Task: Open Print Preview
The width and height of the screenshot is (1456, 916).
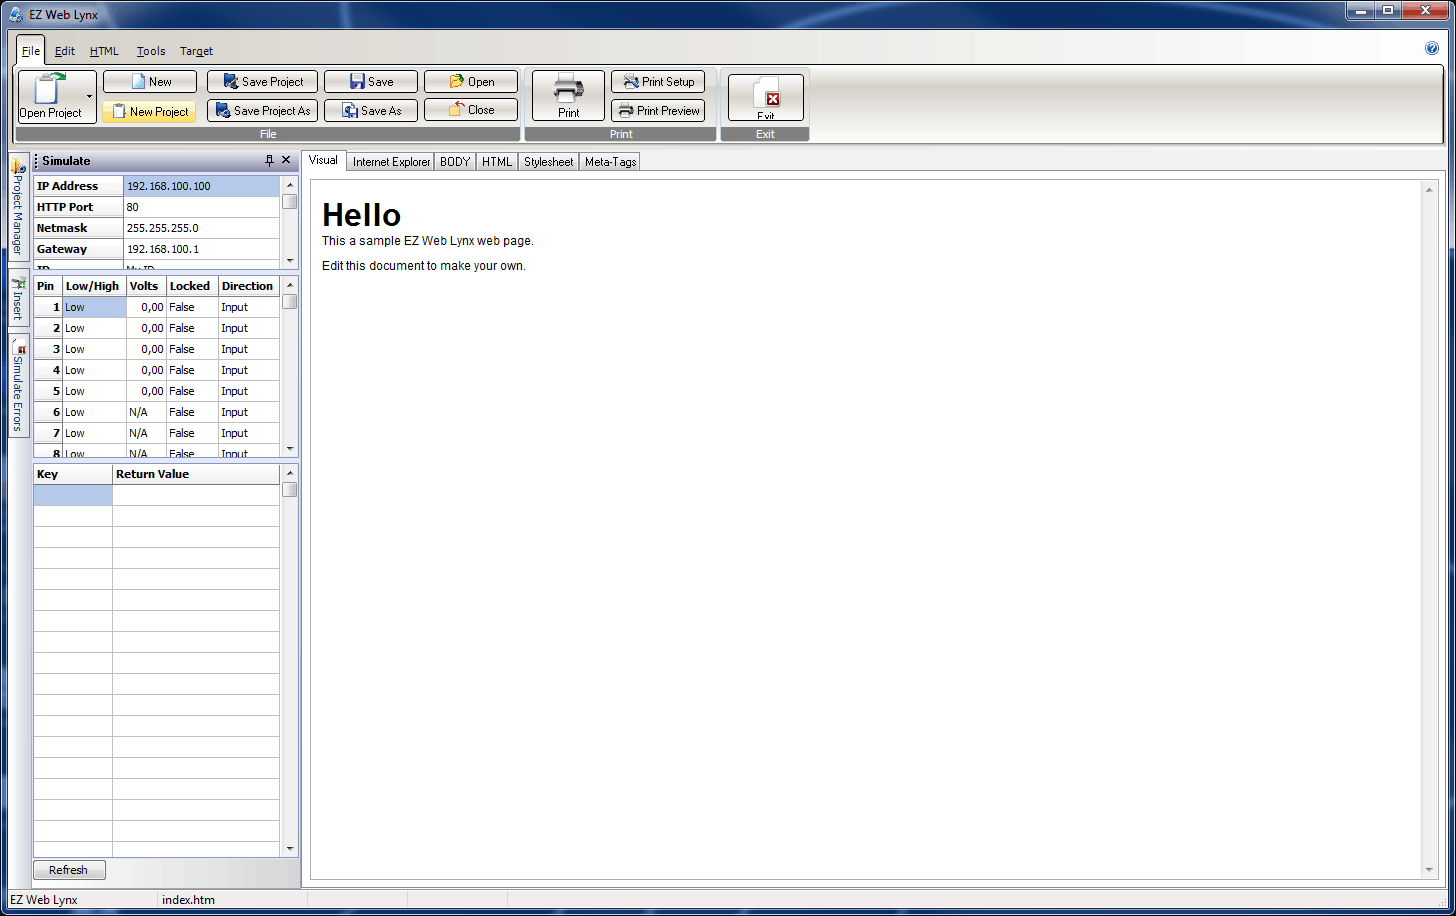Action: pyautogui.click(x=658, y=111)
